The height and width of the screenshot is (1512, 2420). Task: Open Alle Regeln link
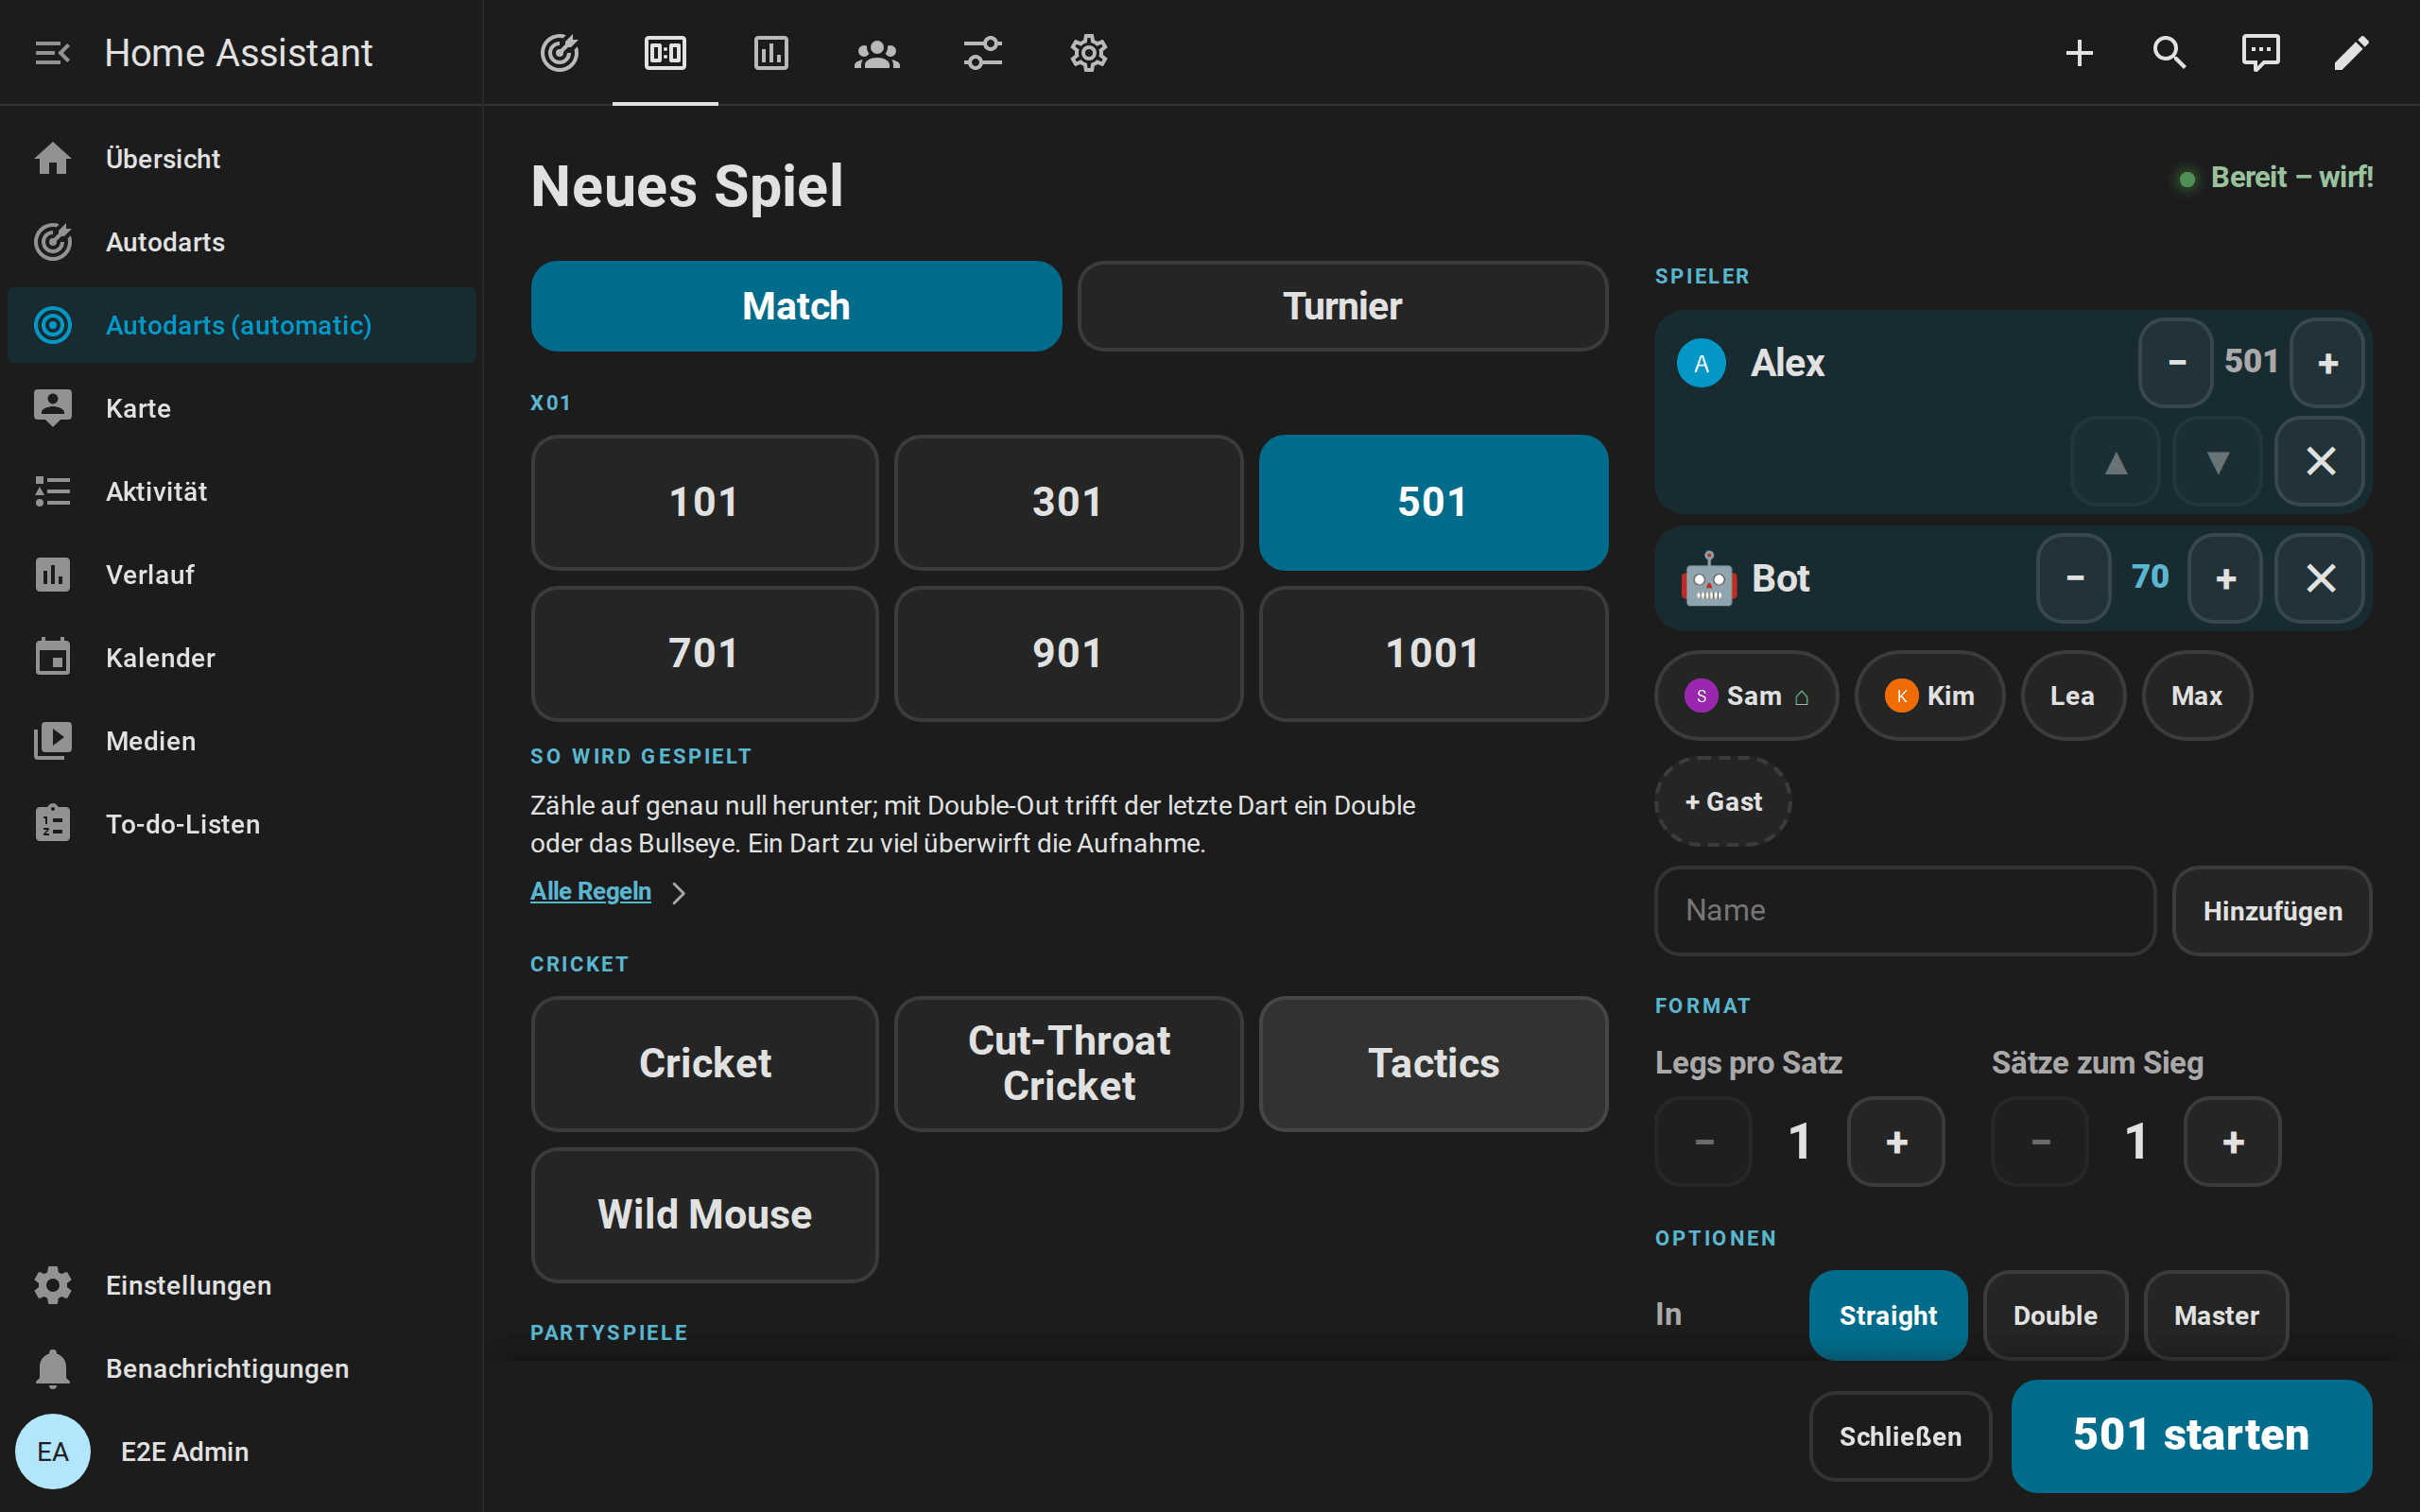591,891
